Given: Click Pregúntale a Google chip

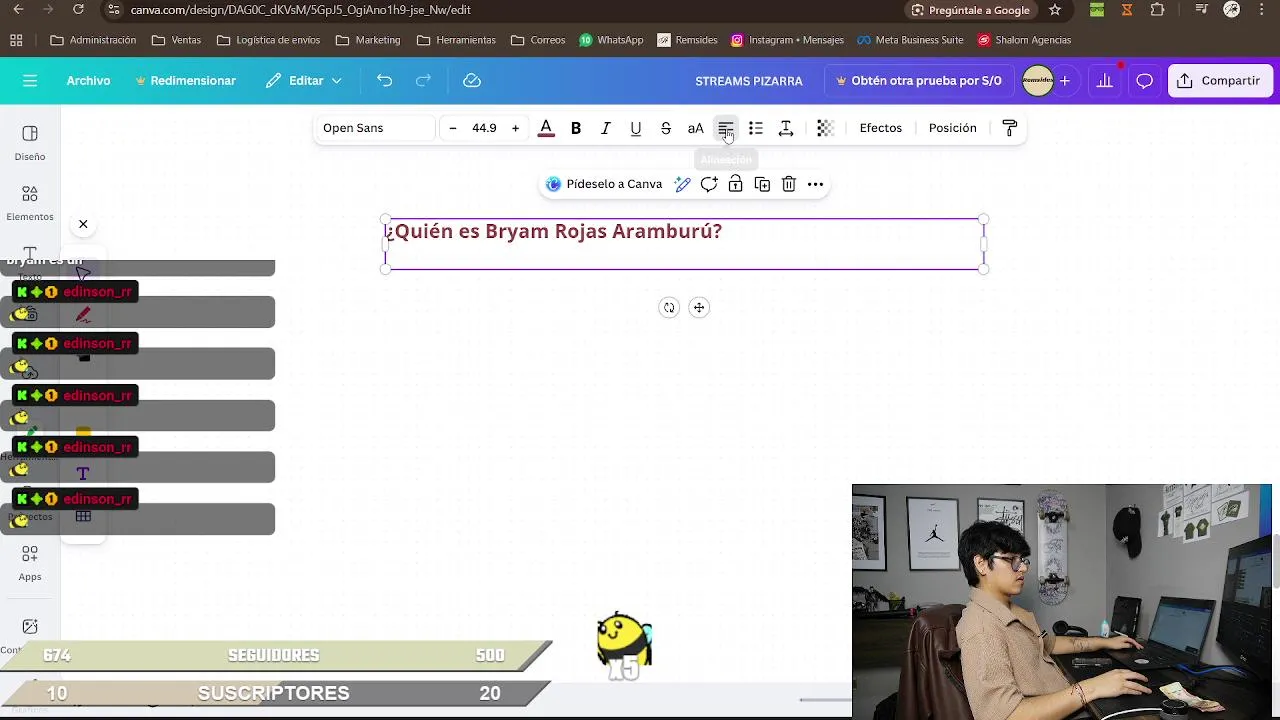Looking at the screenshot, I should point(970,10).
